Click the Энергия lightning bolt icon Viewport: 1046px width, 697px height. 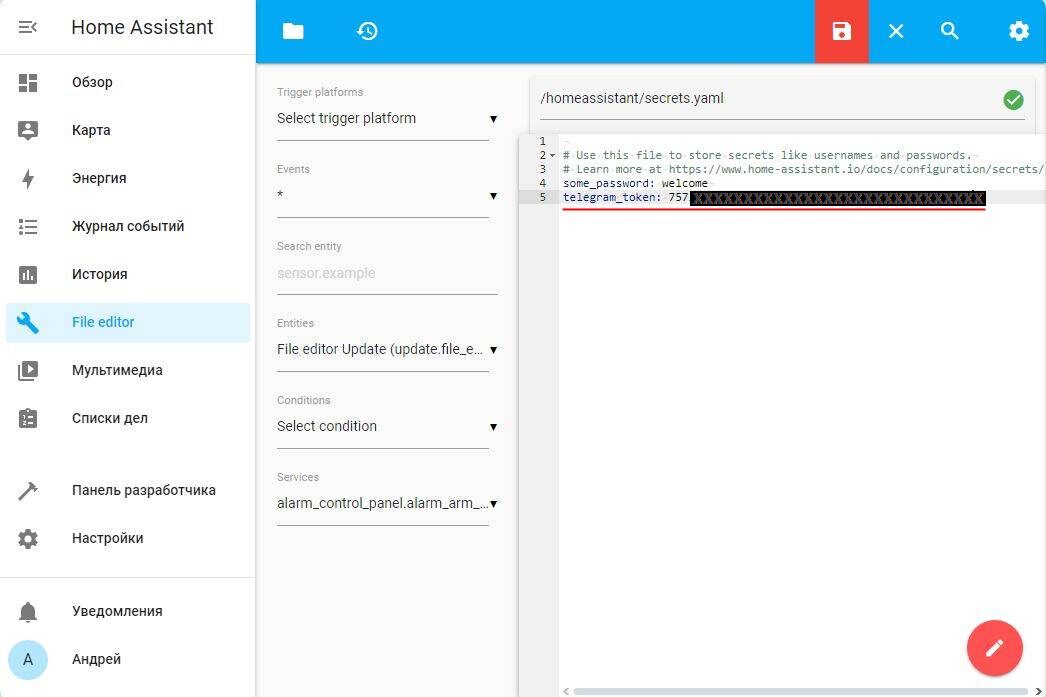click(28, 178)
